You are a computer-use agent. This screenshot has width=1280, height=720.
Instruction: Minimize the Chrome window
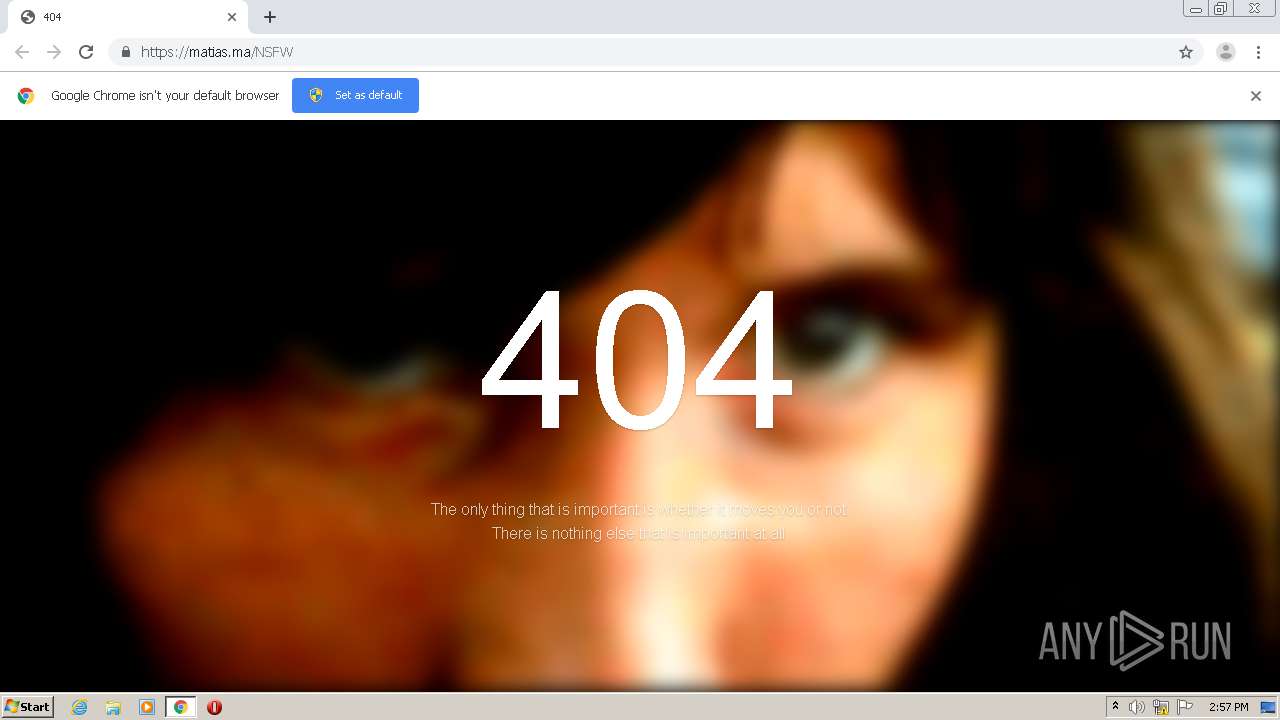pos(1196,9)
